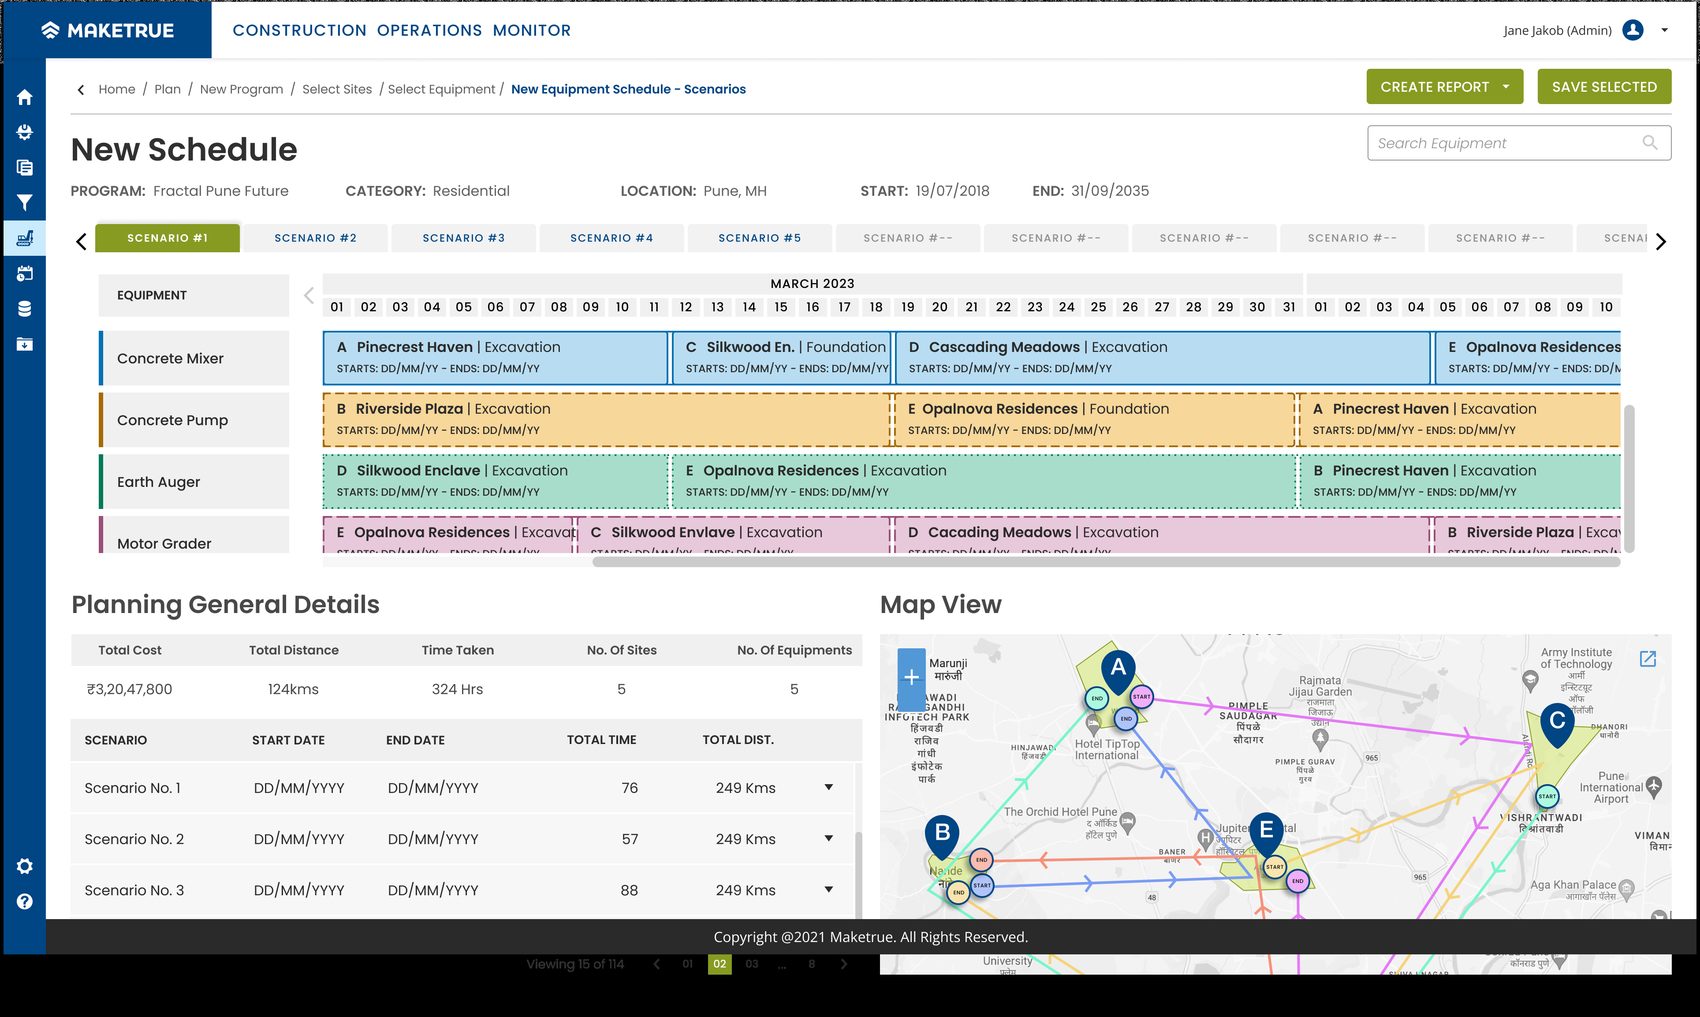The height and width of the screenshot is (1017, 1700).
Task: Click the Save Selected button
Action: pos(1604,87)
